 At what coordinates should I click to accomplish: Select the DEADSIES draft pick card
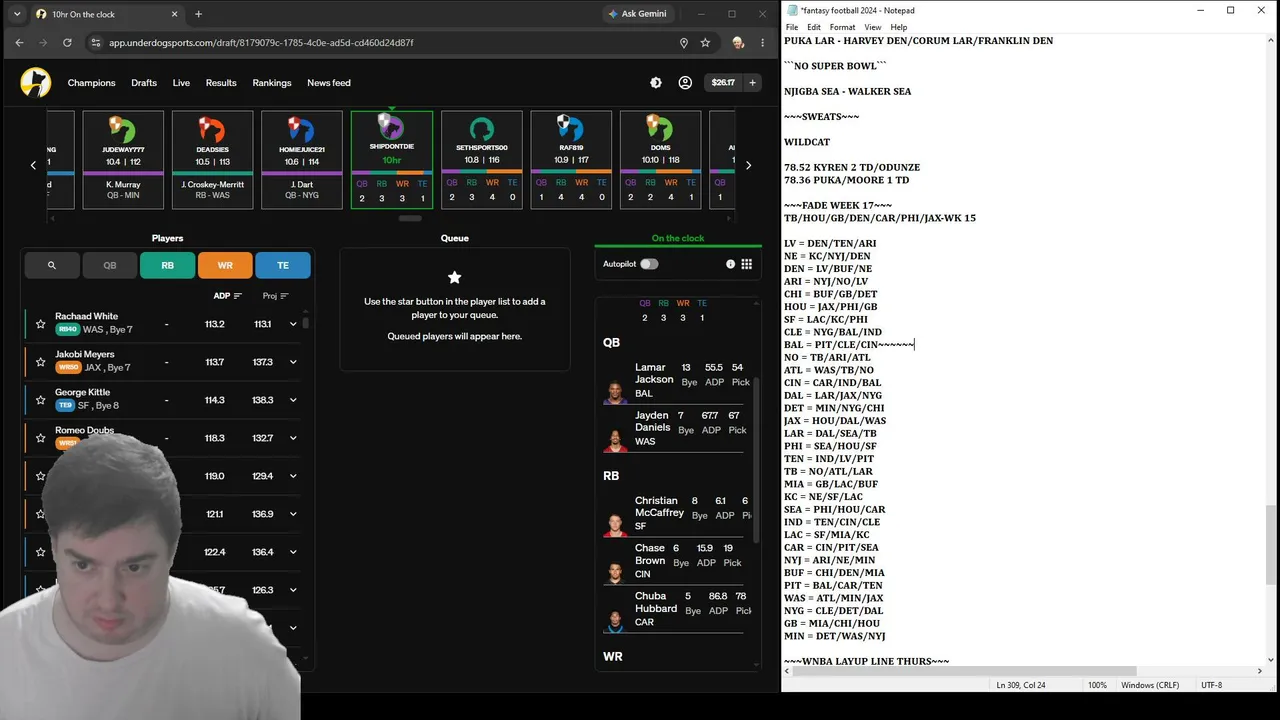212,160
